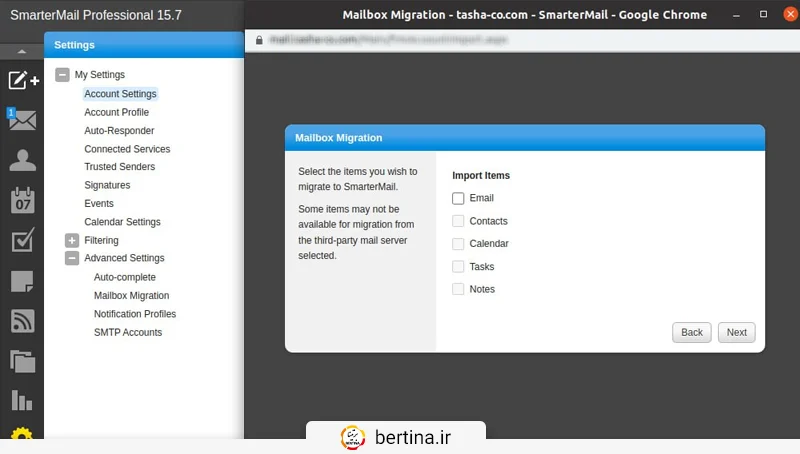Viewport: 800px width, 454px height.
Task: Open the mail inbox icon
Action: (x=22, y=121)
